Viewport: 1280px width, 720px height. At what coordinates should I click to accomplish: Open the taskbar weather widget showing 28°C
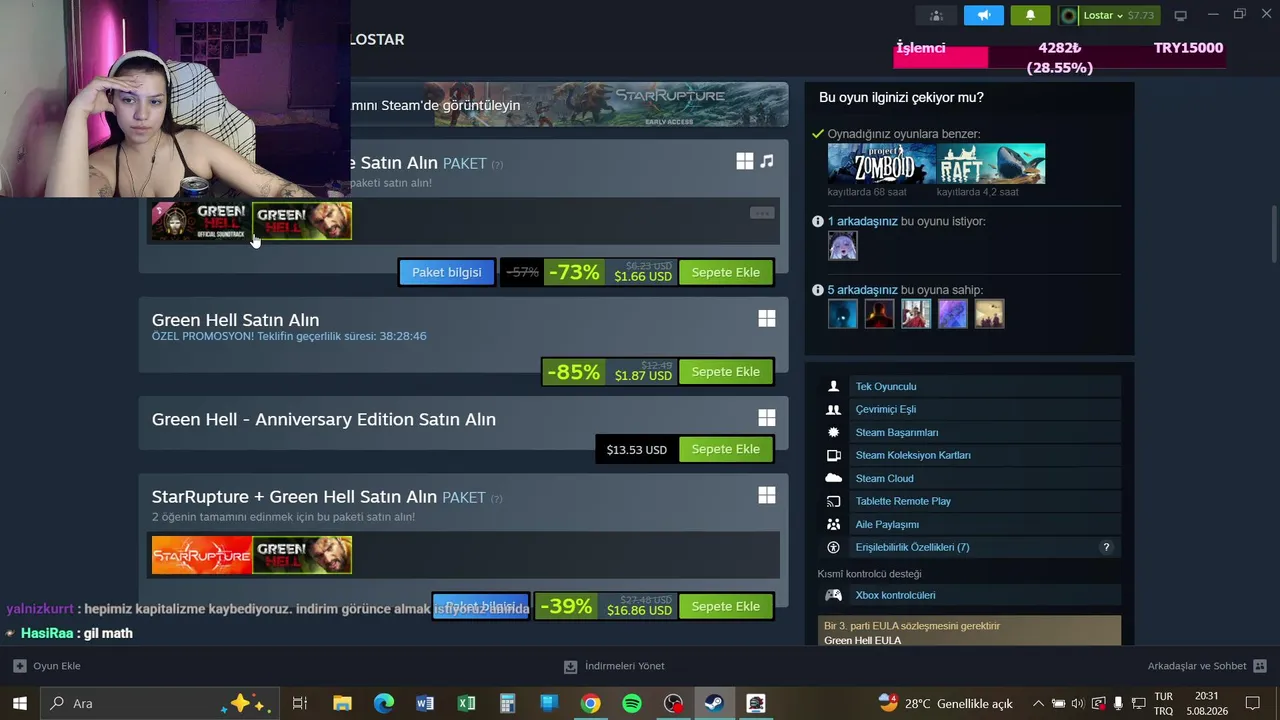(x=945, y=703)
